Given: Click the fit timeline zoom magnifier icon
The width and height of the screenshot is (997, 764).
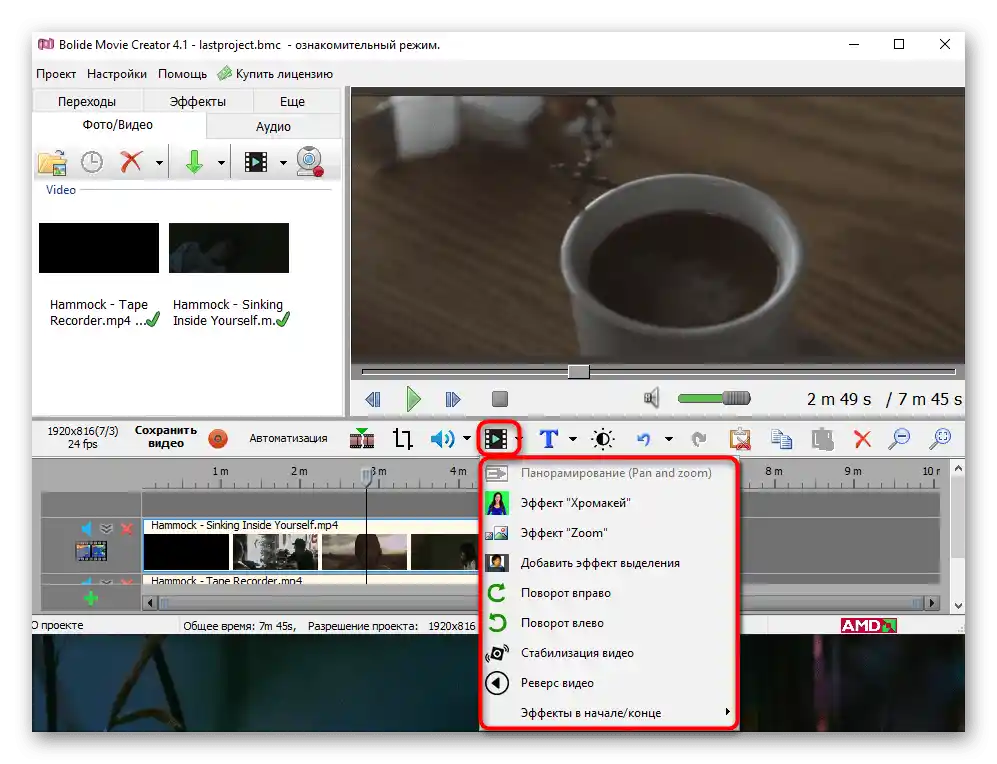Looking at the screenshot, I should [x=940, y=439].
